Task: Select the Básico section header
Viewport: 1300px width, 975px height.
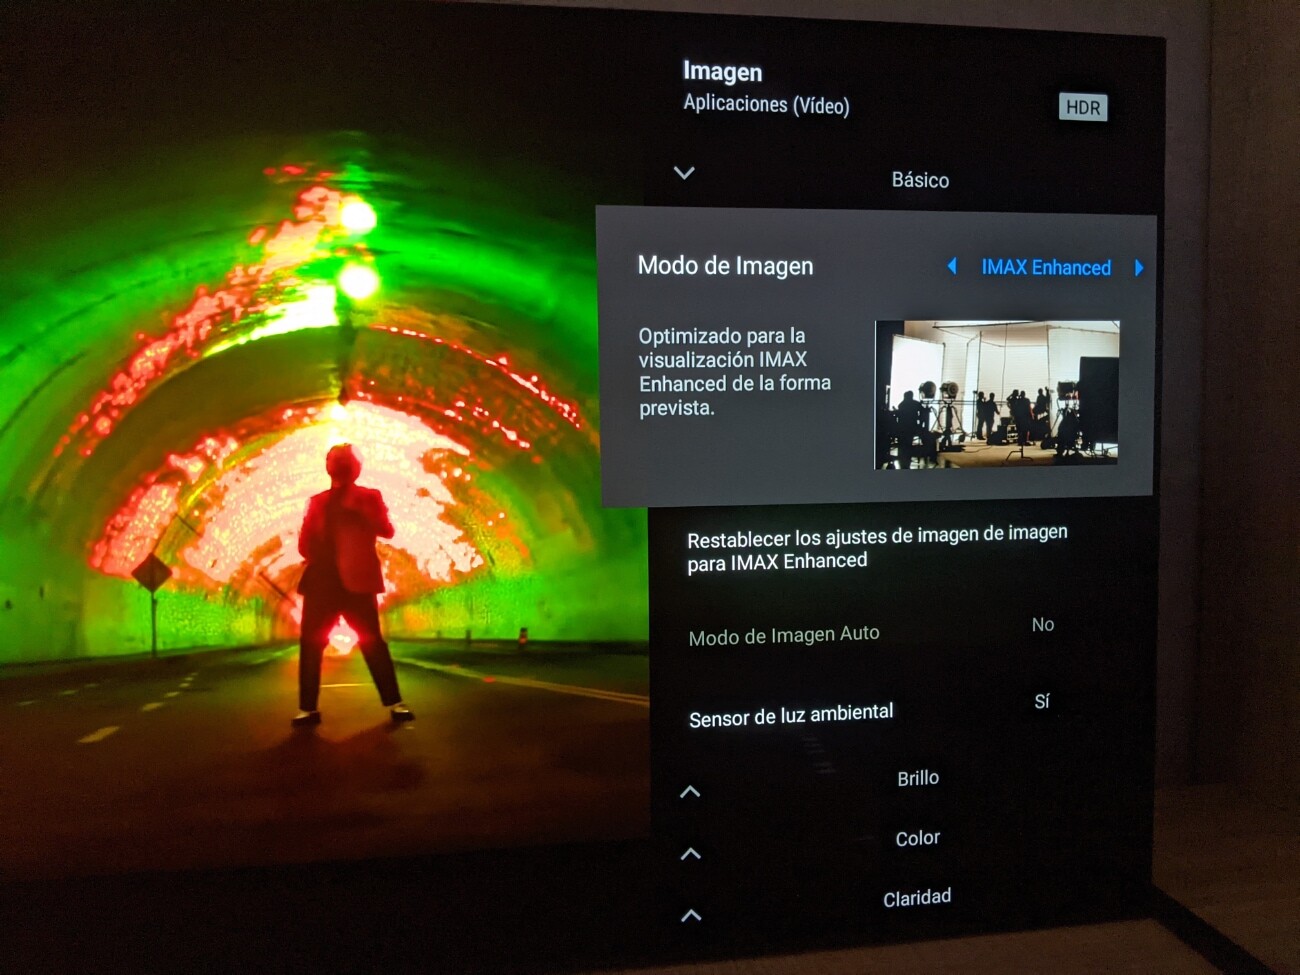Action: [920, 180]
